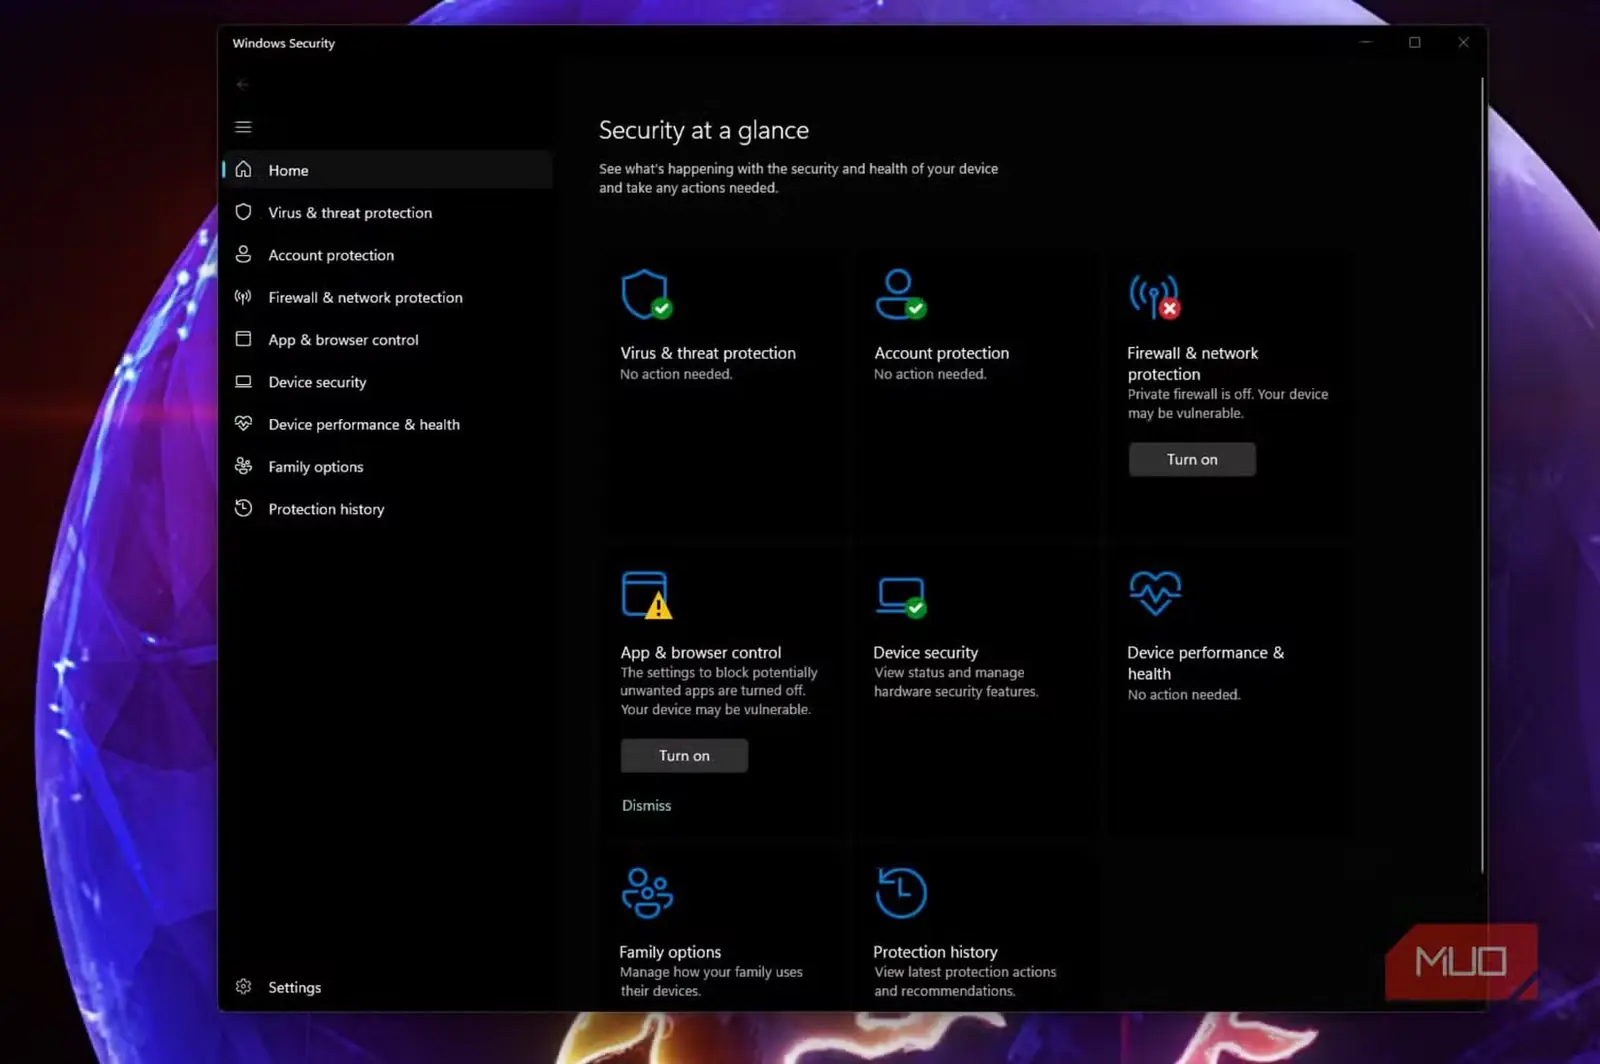Screen dimensions: 1600x1064
Task: Click the Firewall & network protection tile title
Action: tap(1192, 363)
